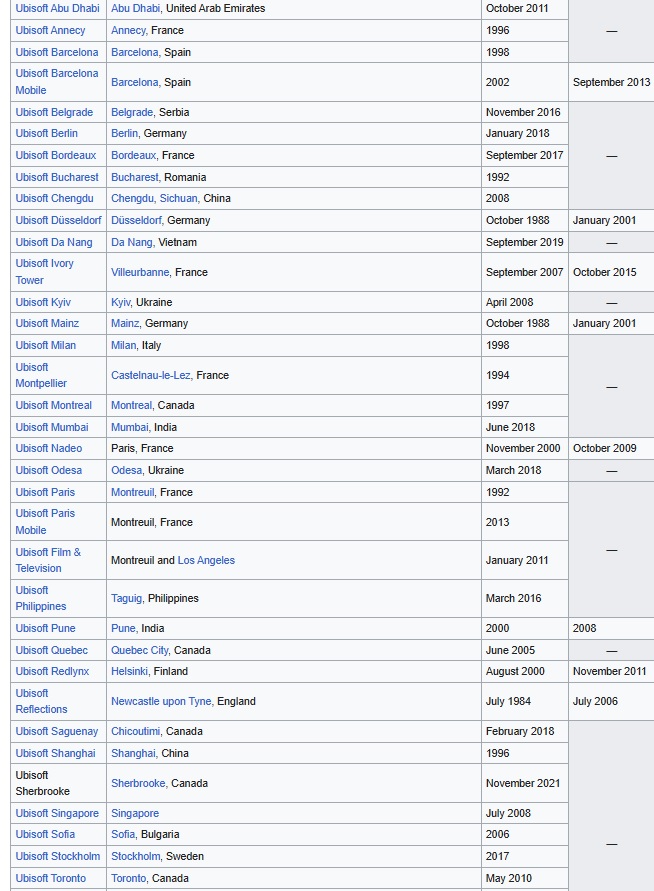The width and height of the screenshot is (654, 891).
Task: Follow the Taguig location link
Action: [127, 598]
